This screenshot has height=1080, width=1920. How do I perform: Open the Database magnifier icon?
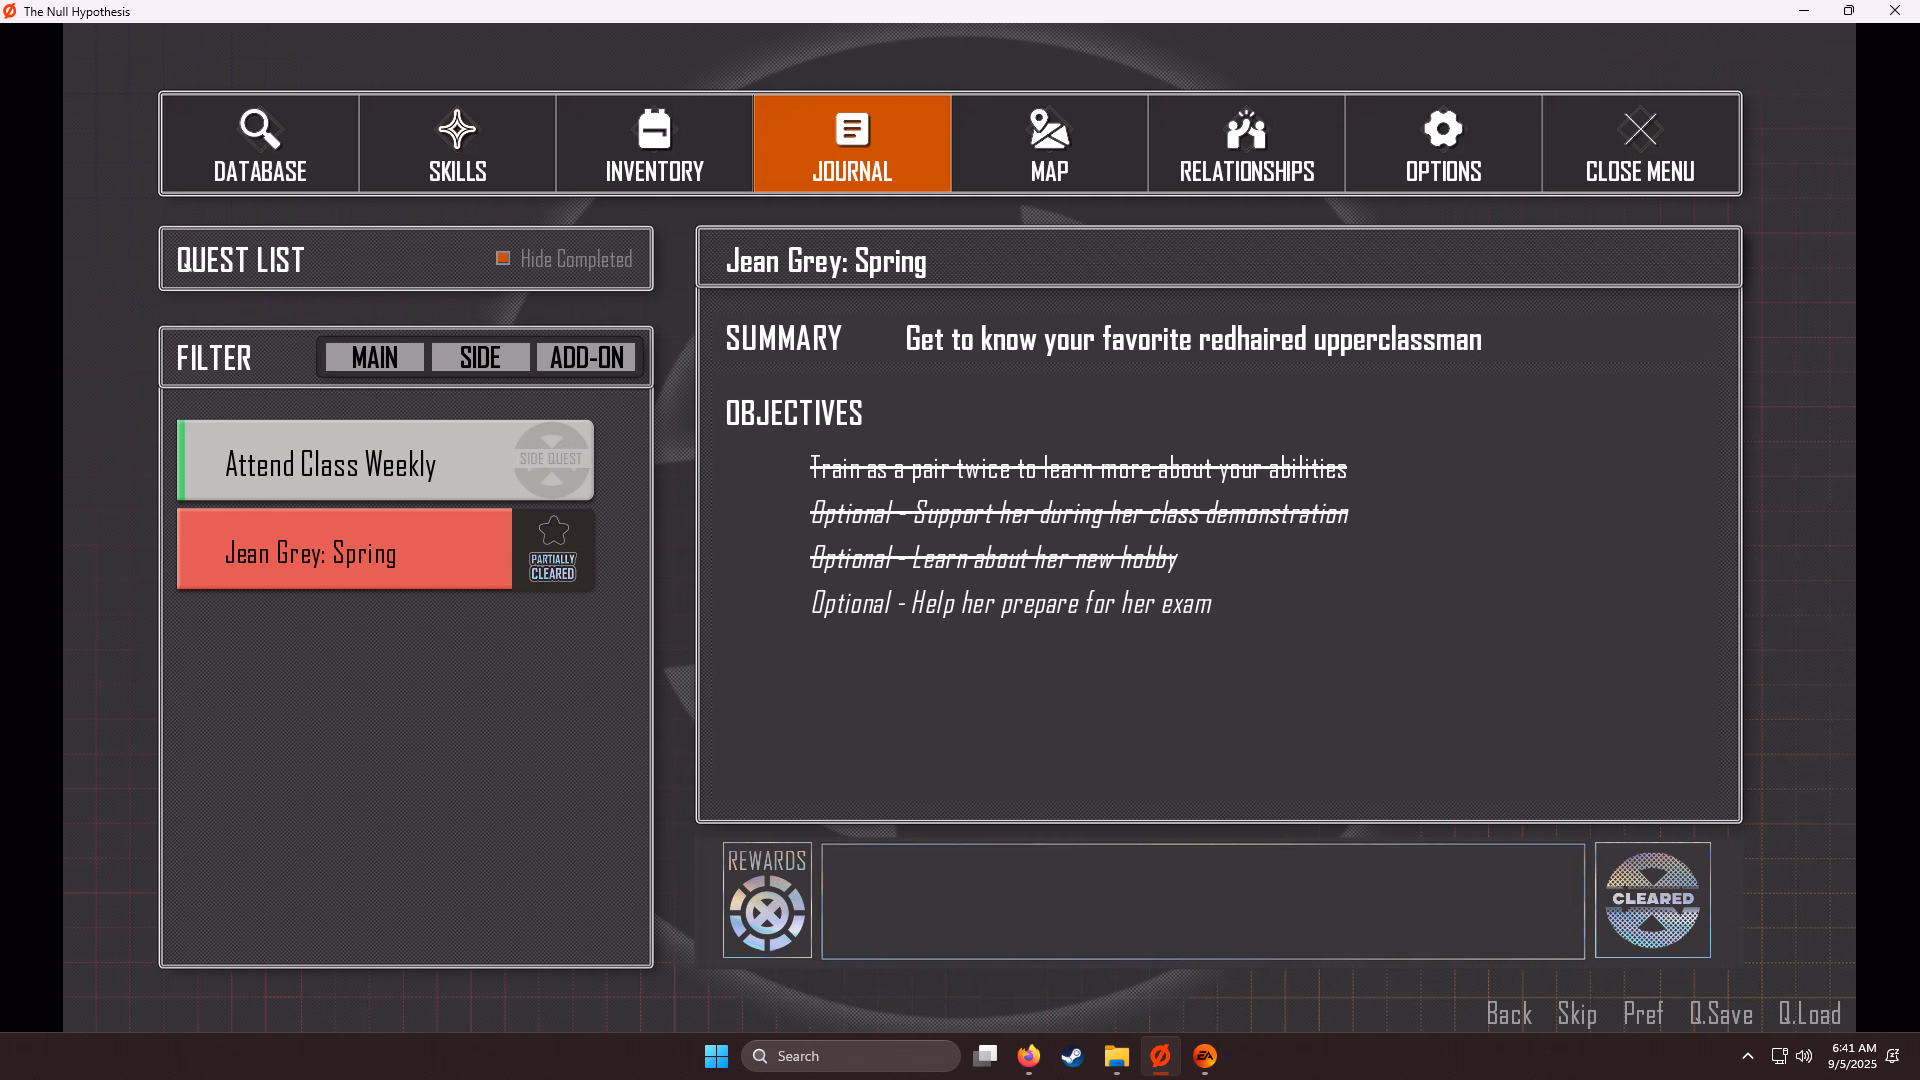coord(259,129)
